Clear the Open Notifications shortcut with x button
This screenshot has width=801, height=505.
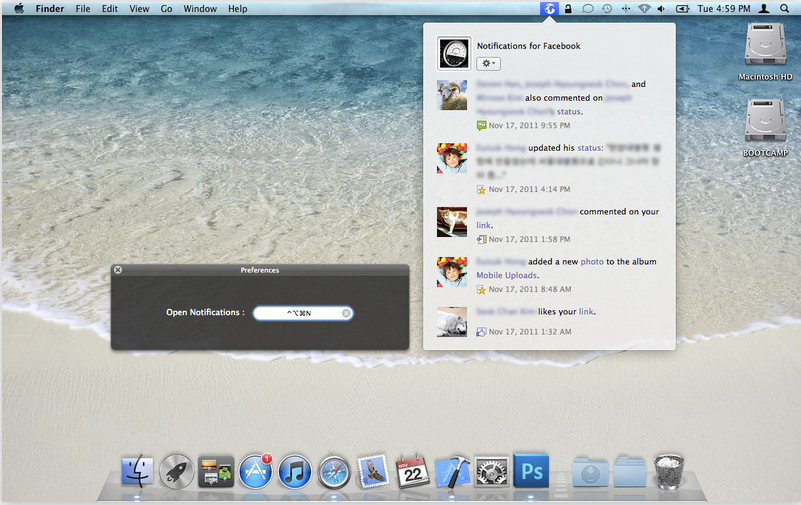pyautogui.click(x=346, y=313)
